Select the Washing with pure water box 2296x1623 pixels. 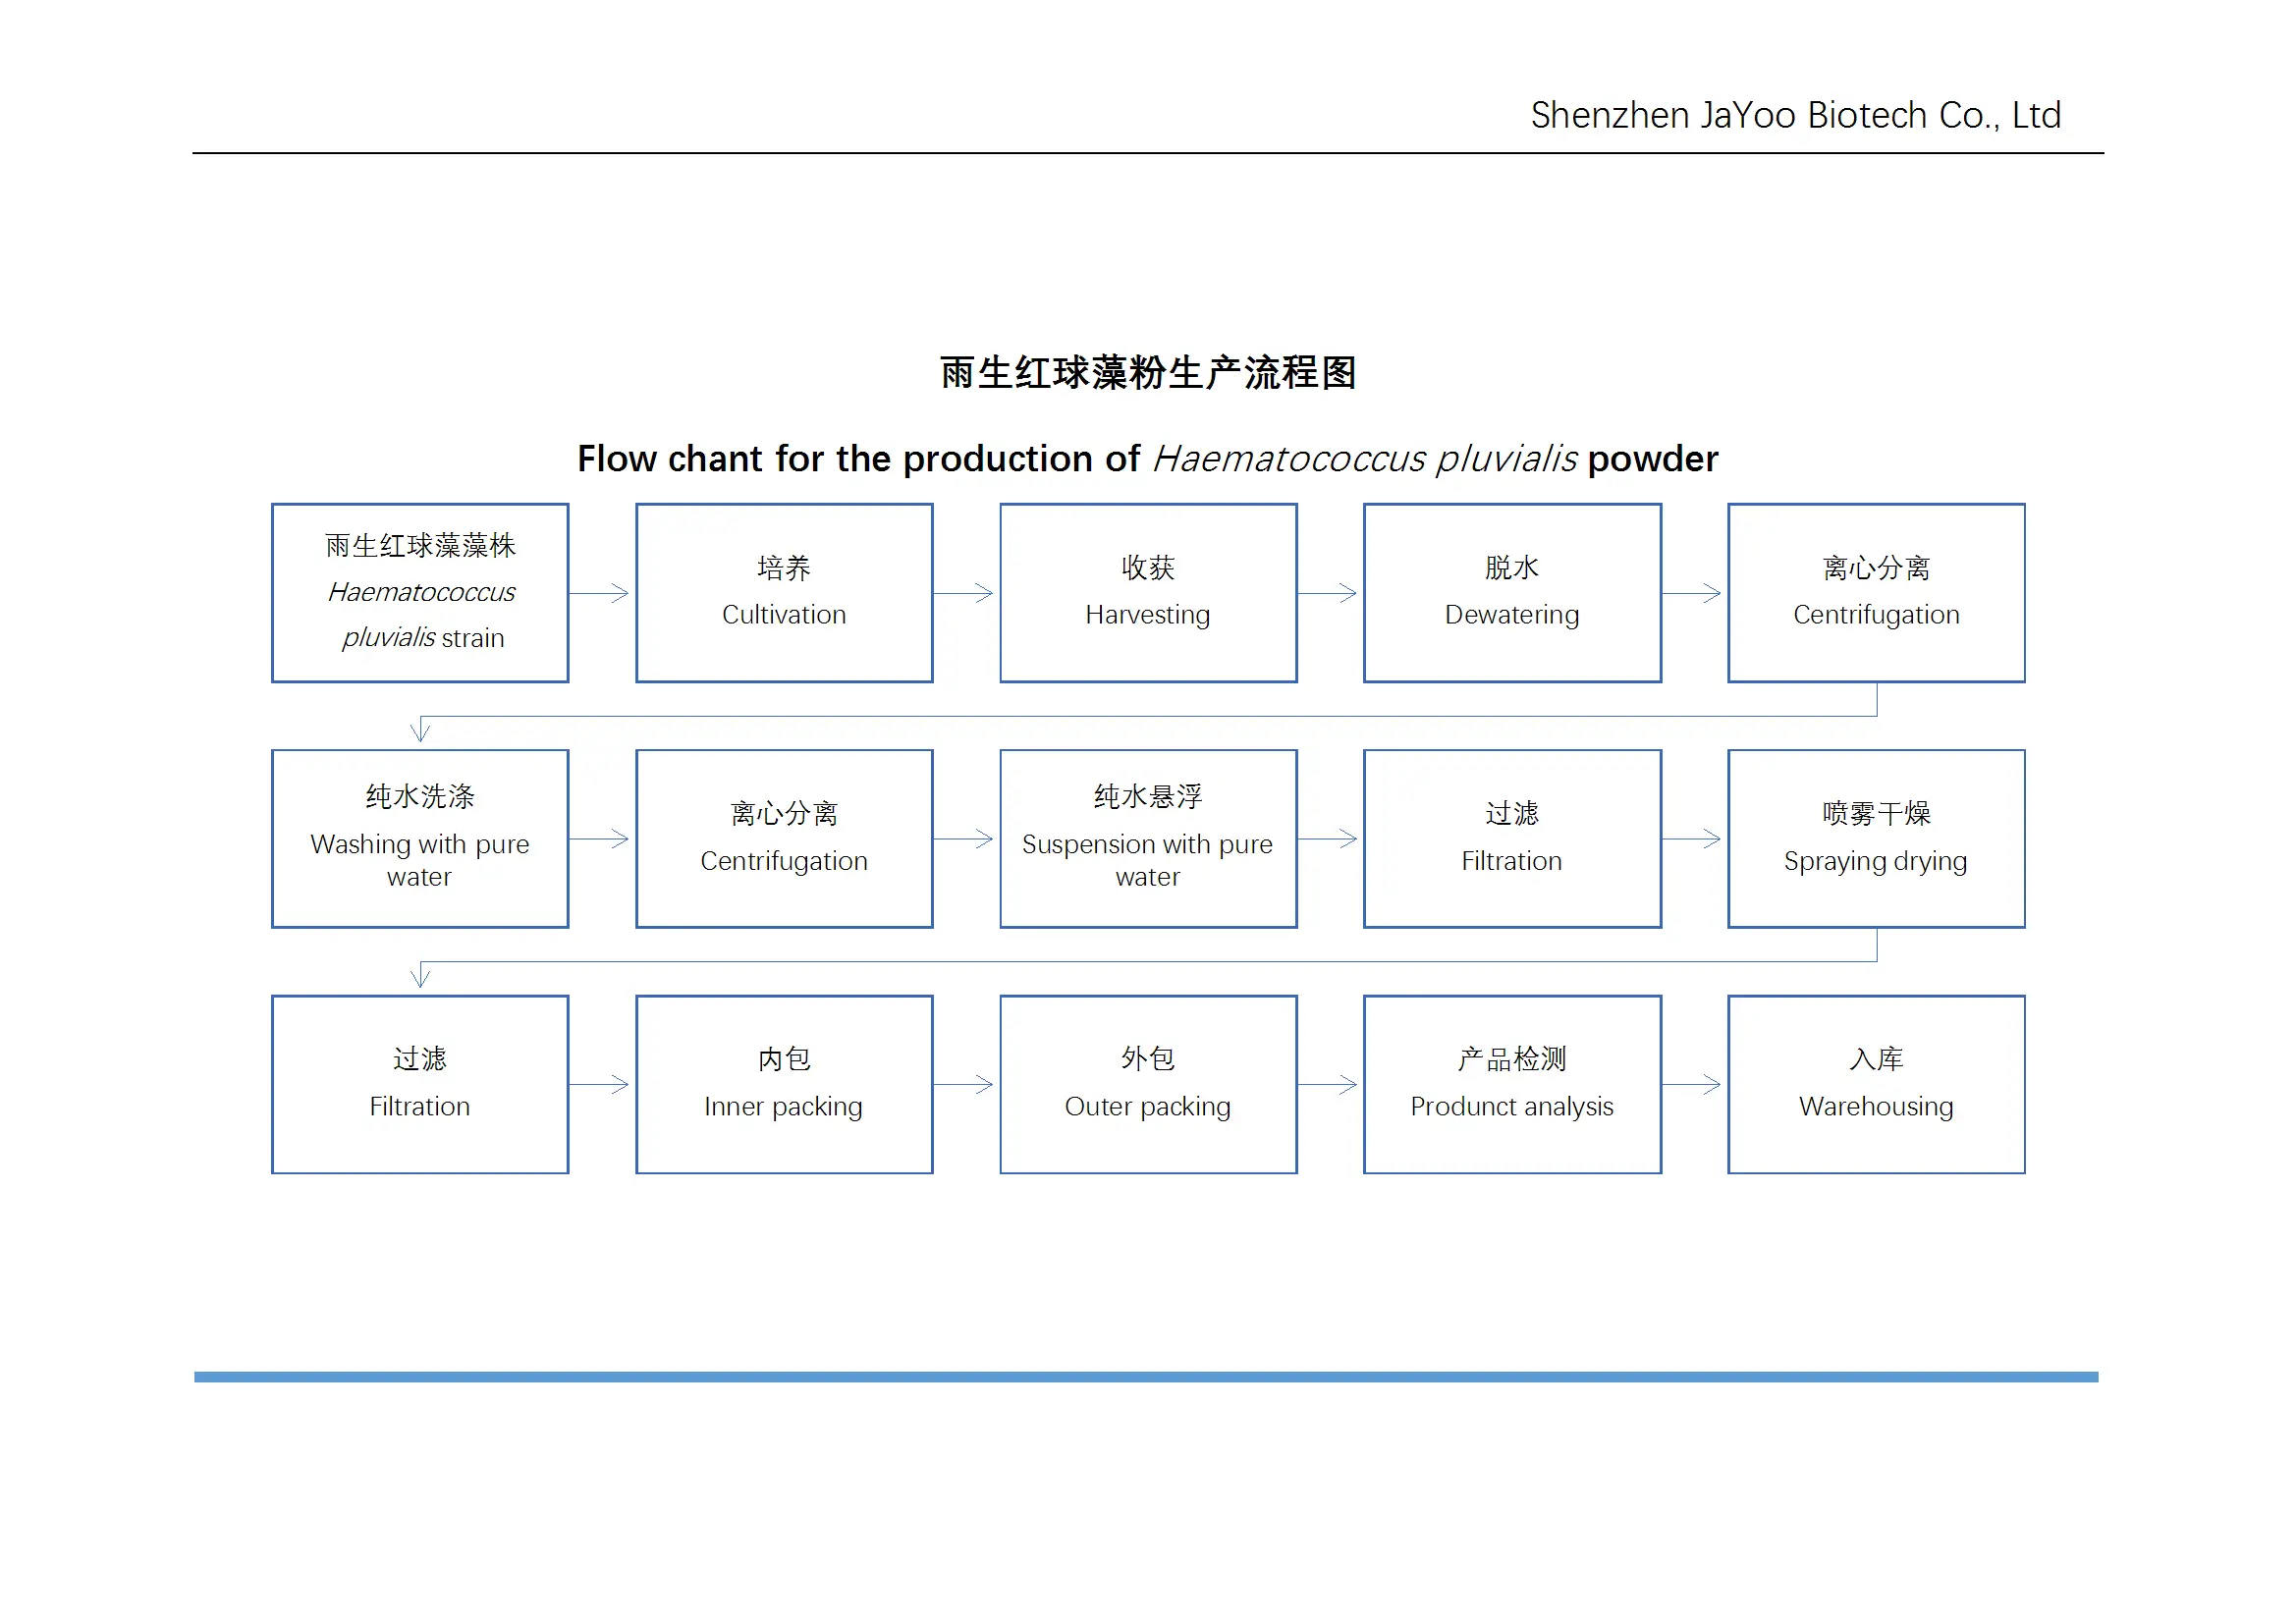coord(420,839)
